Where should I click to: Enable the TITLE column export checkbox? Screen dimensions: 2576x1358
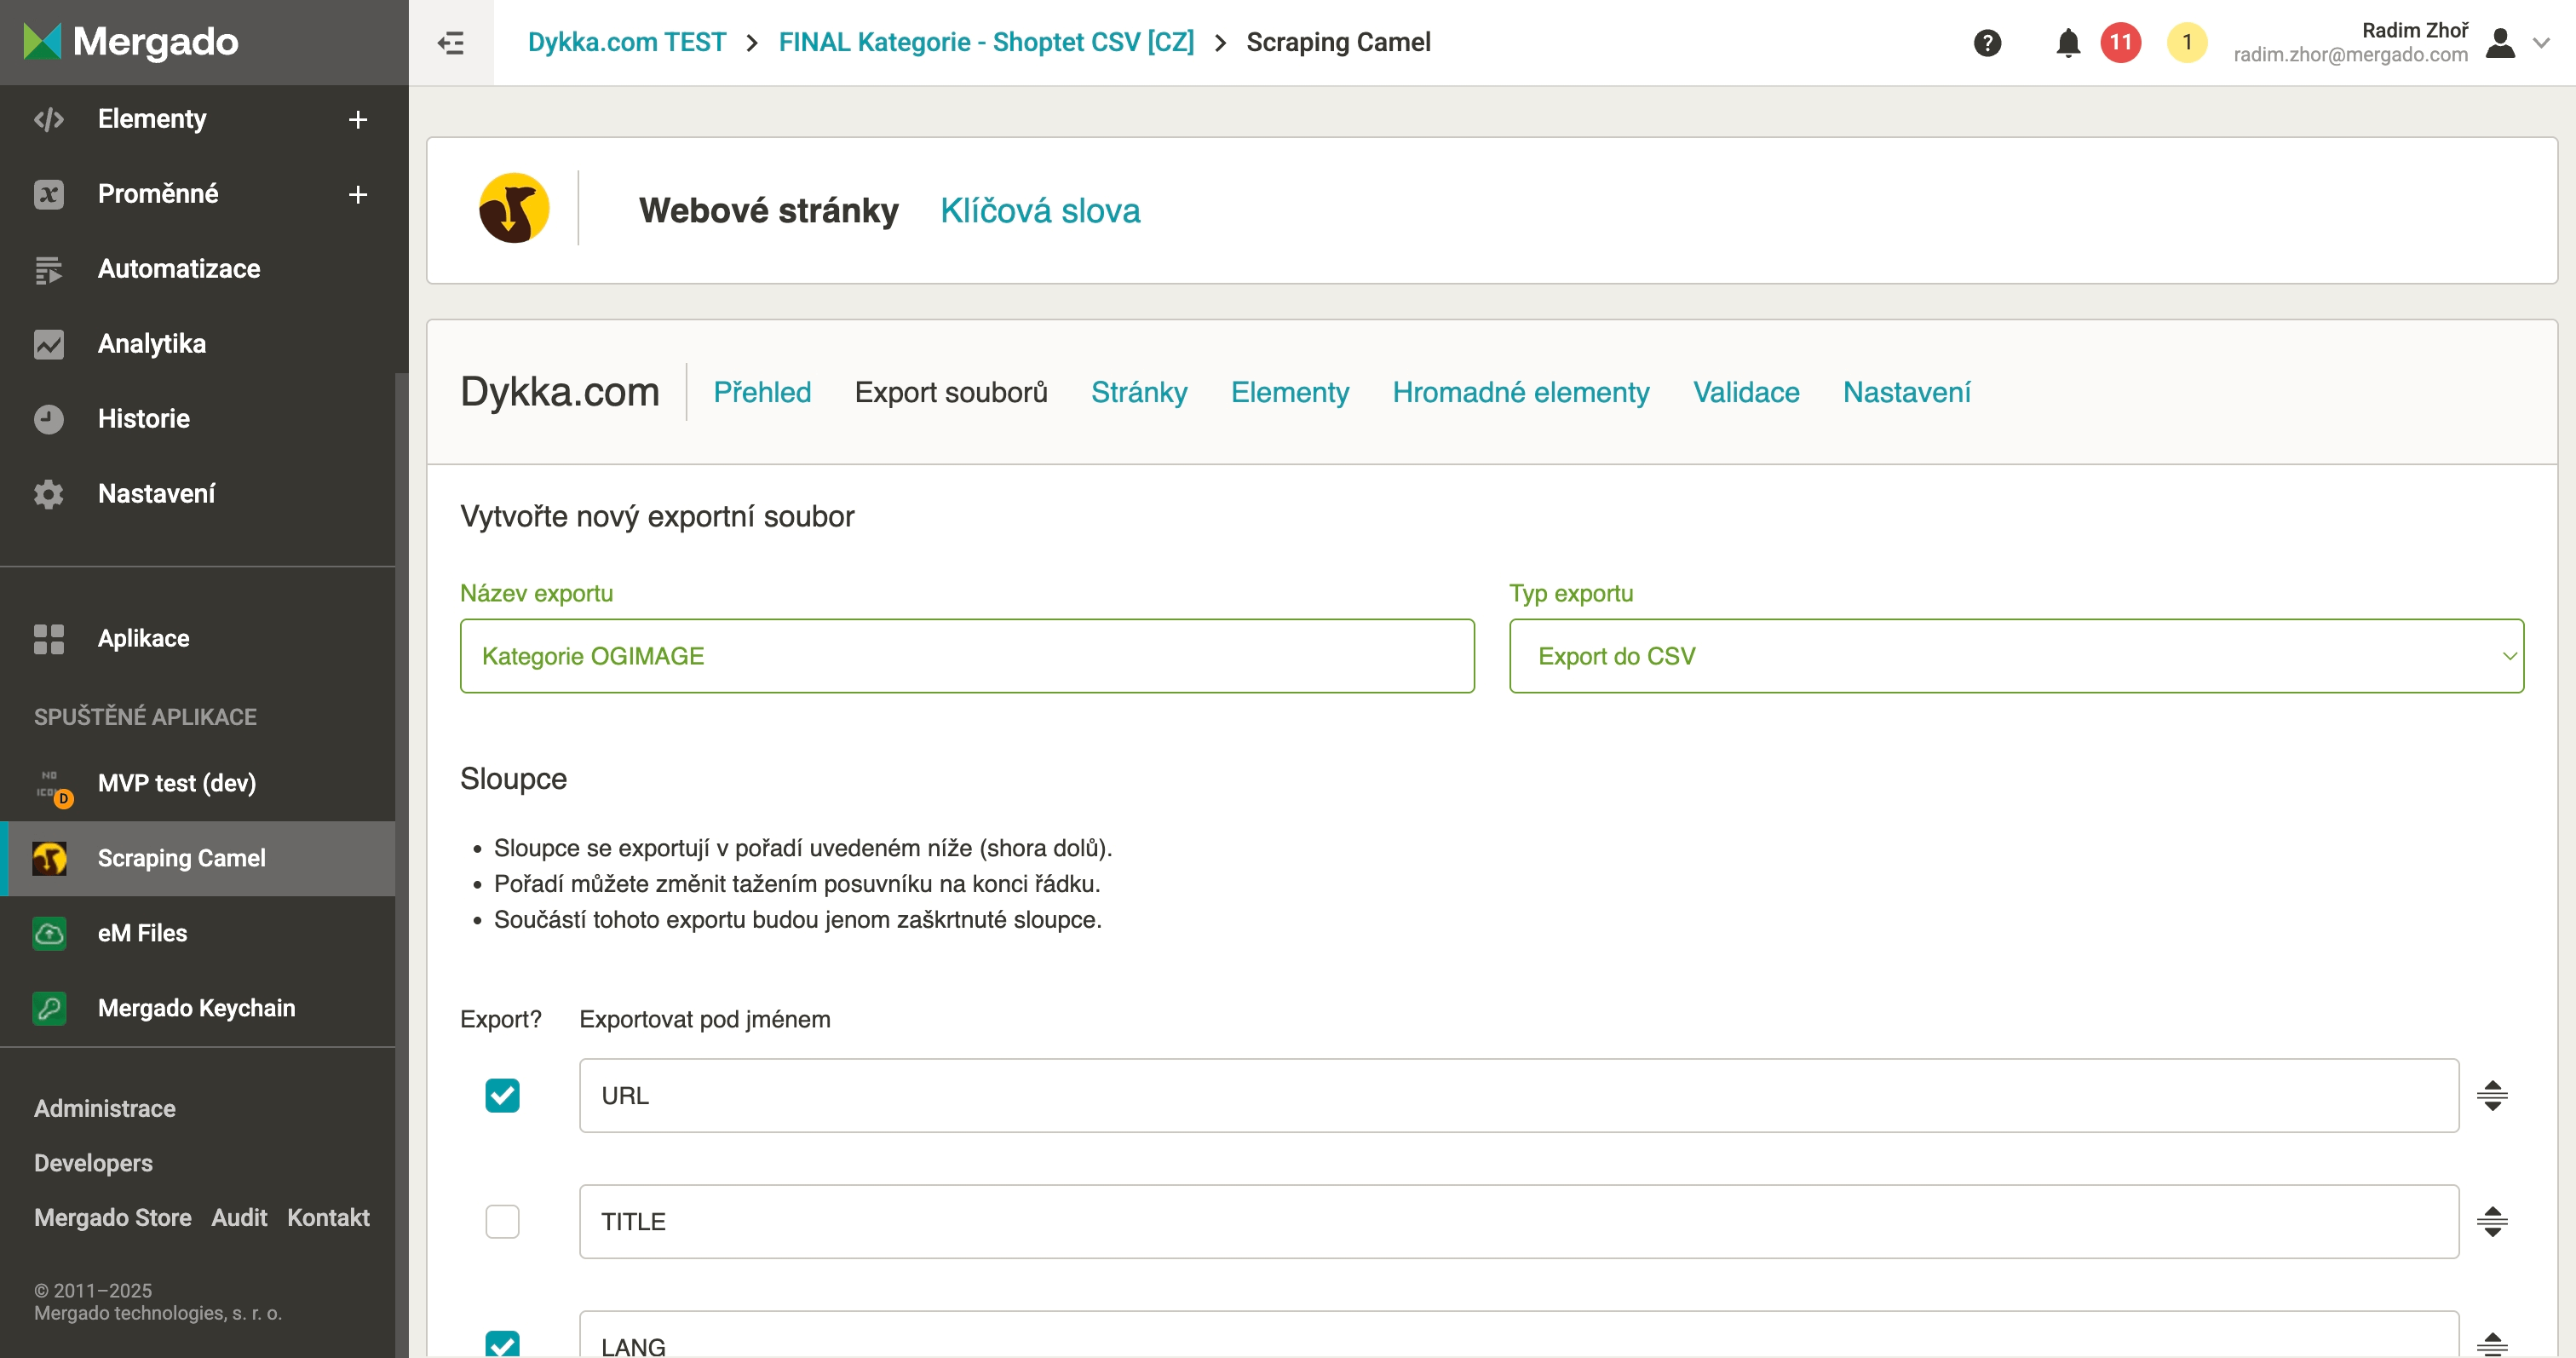(502, 1221)
